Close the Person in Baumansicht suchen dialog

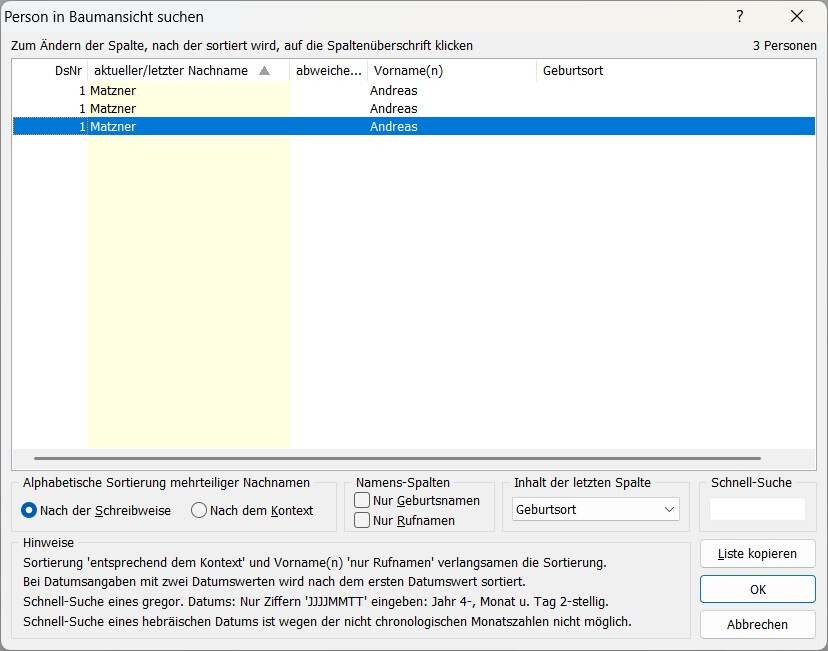(x=797, y=16)
